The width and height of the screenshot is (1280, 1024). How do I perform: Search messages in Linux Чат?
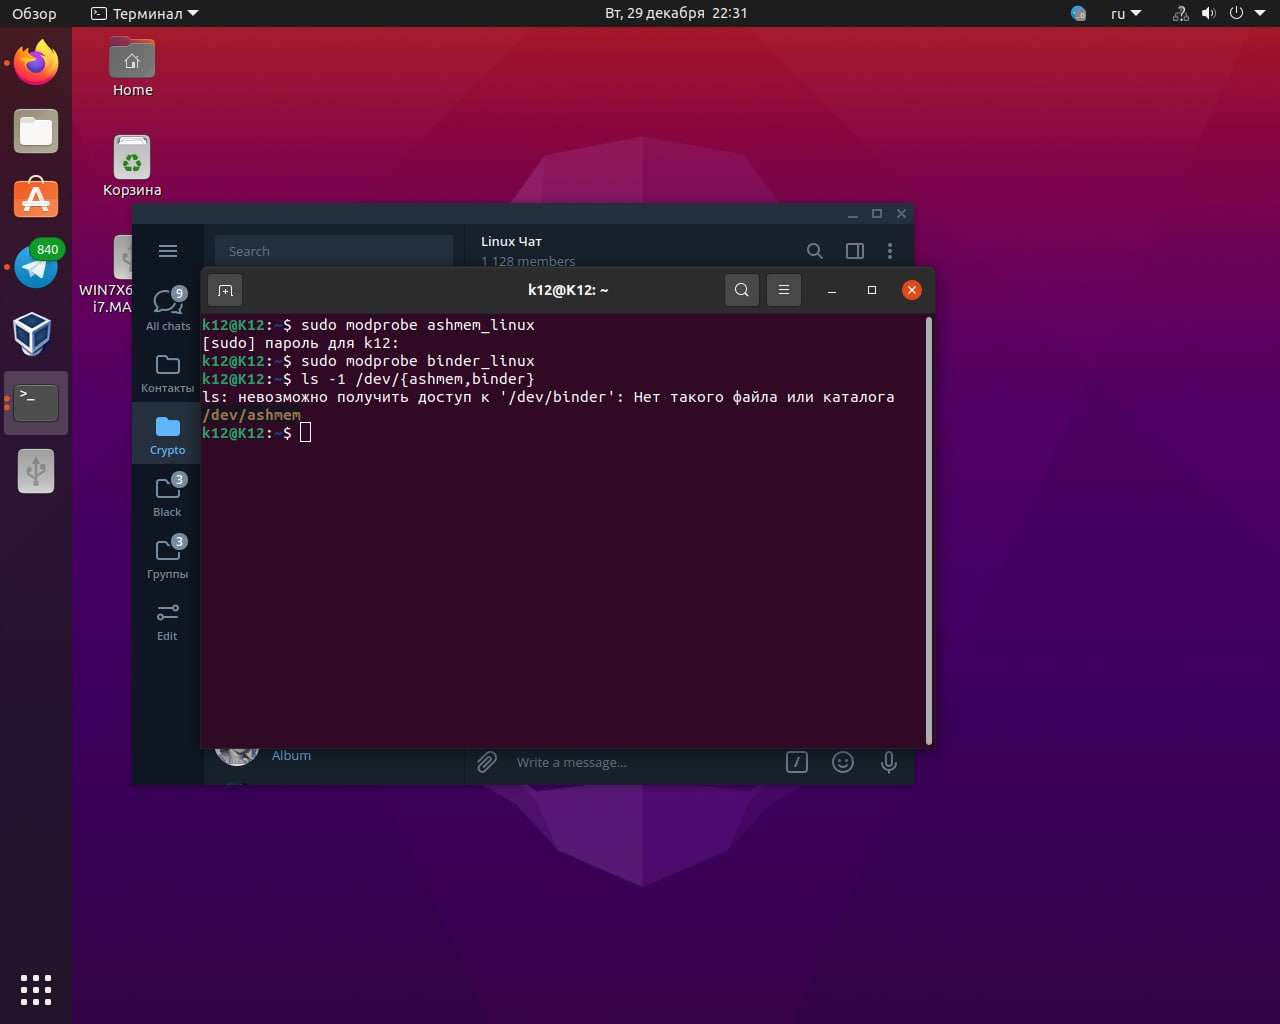815,251
